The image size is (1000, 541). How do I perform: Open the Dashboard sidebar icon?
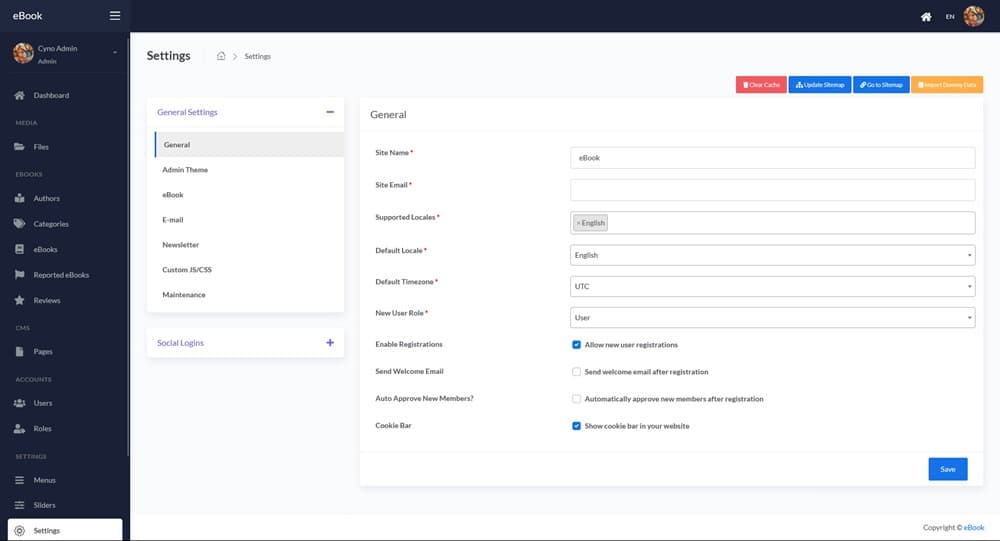pos(19,95)
